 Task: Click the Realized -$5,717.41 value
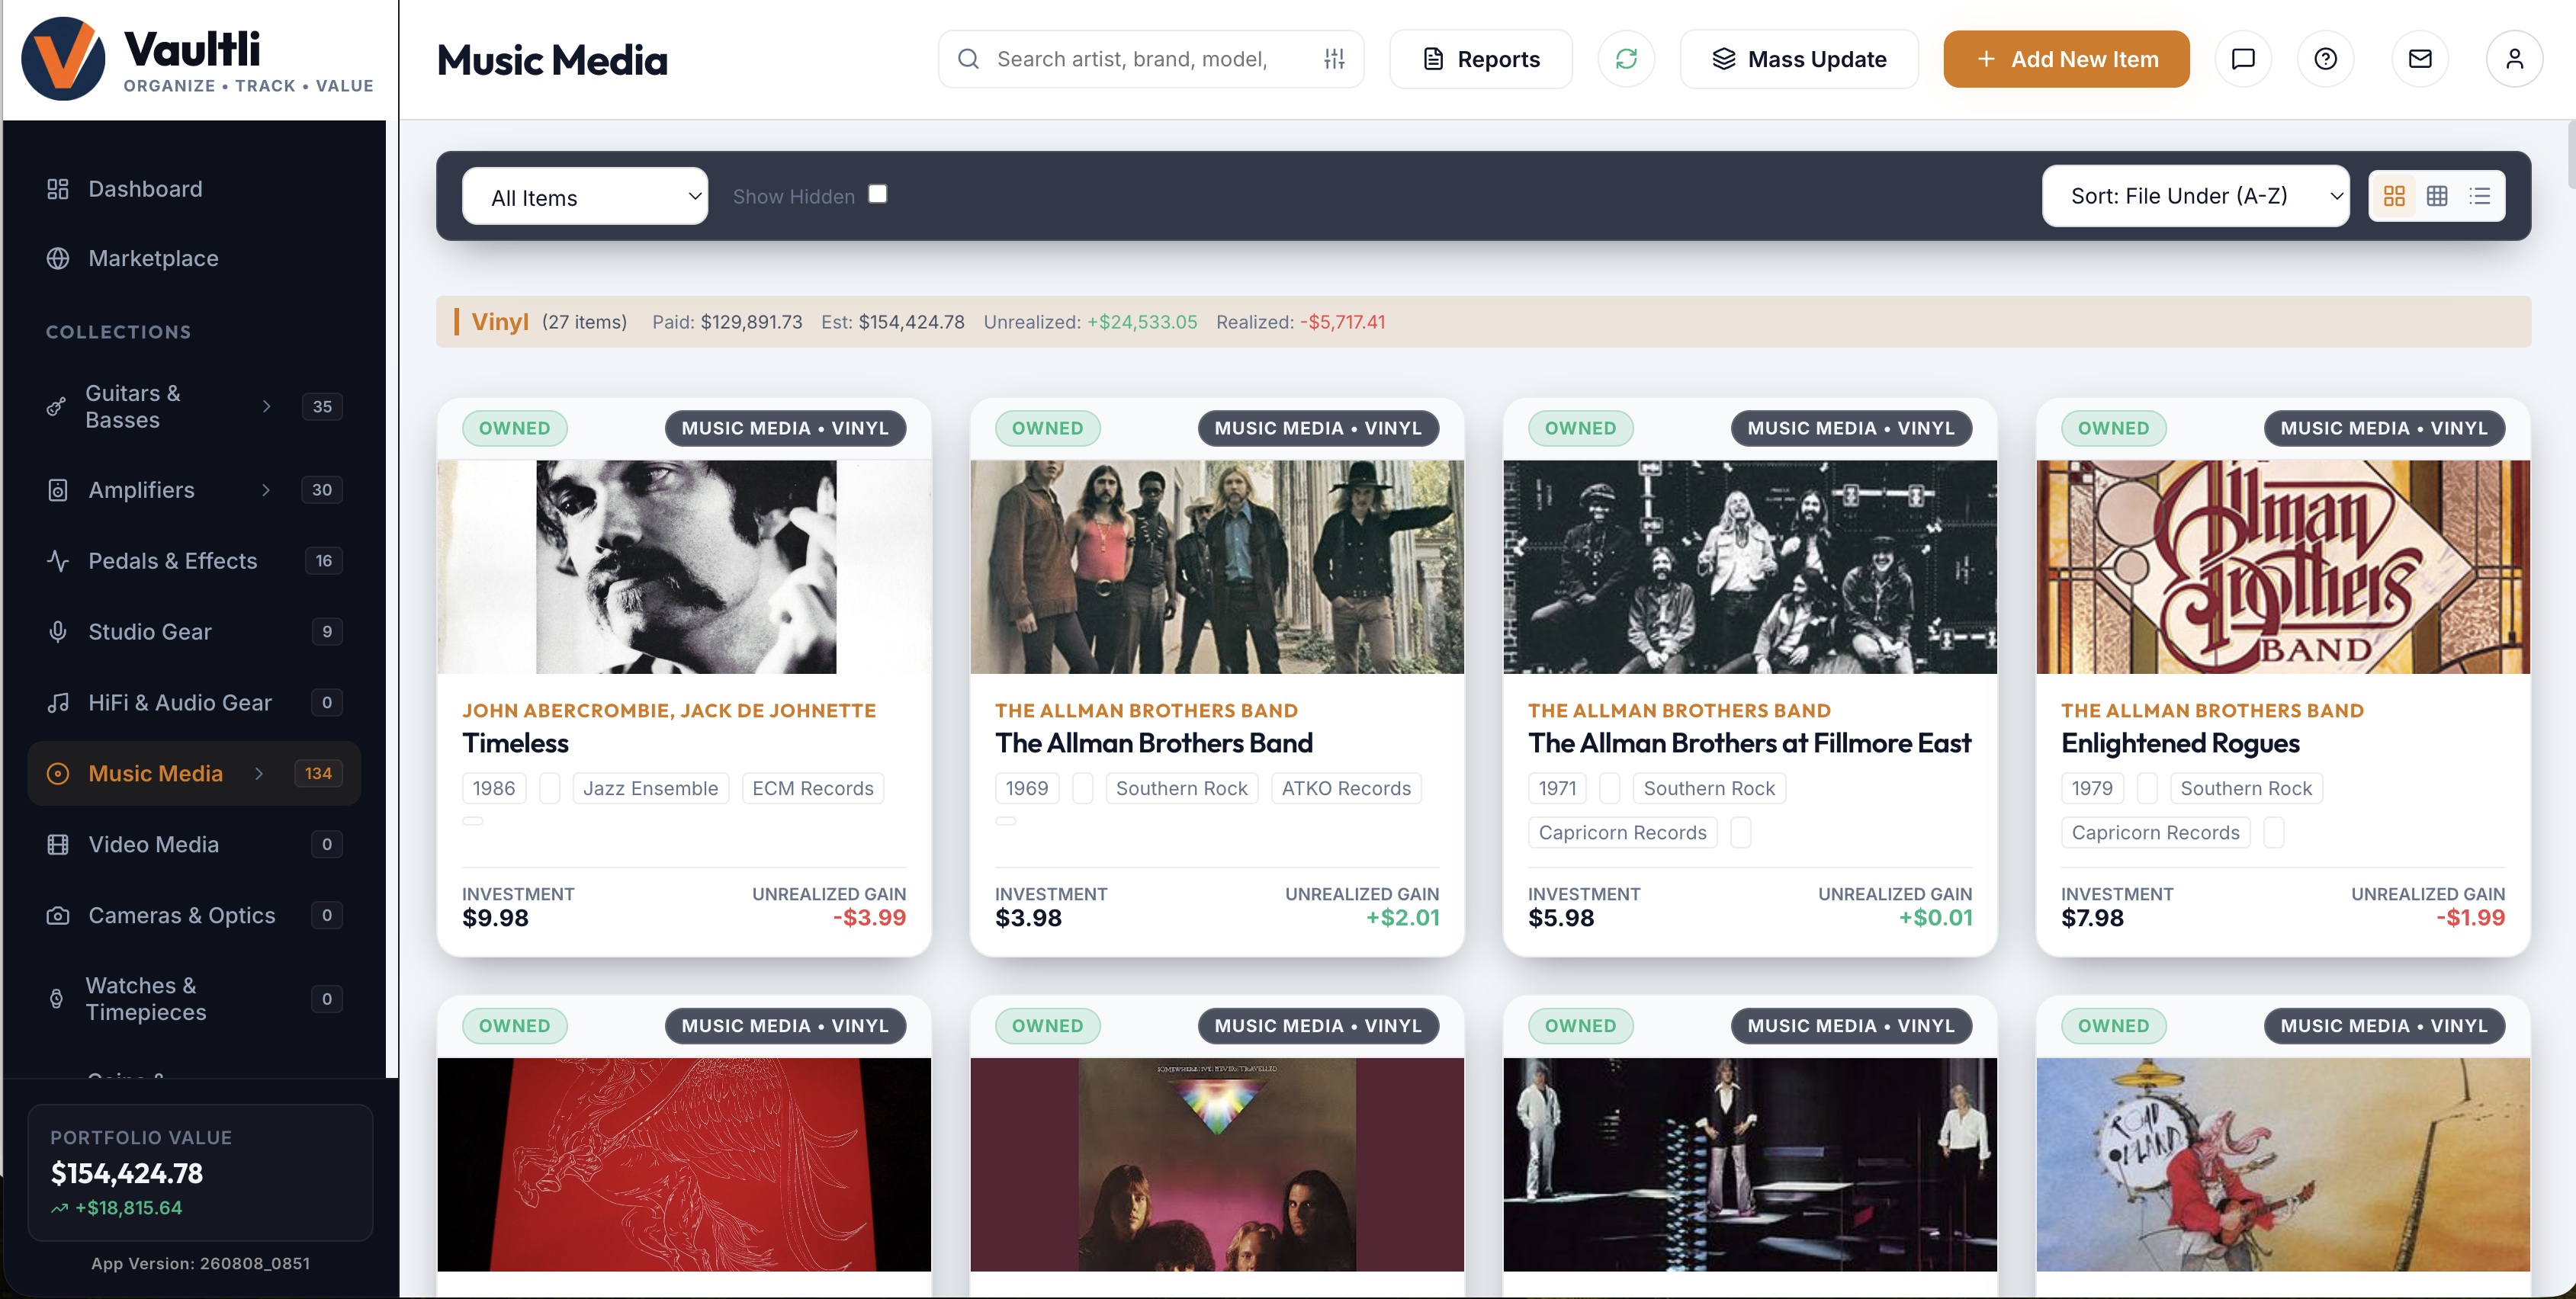[x=1343, y=322]
